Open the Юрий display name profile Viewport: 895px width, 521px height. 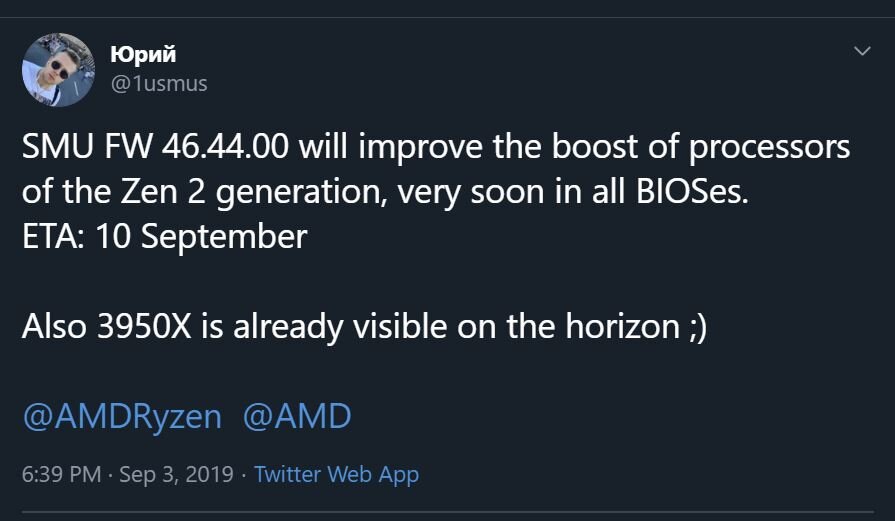point(143,54)
